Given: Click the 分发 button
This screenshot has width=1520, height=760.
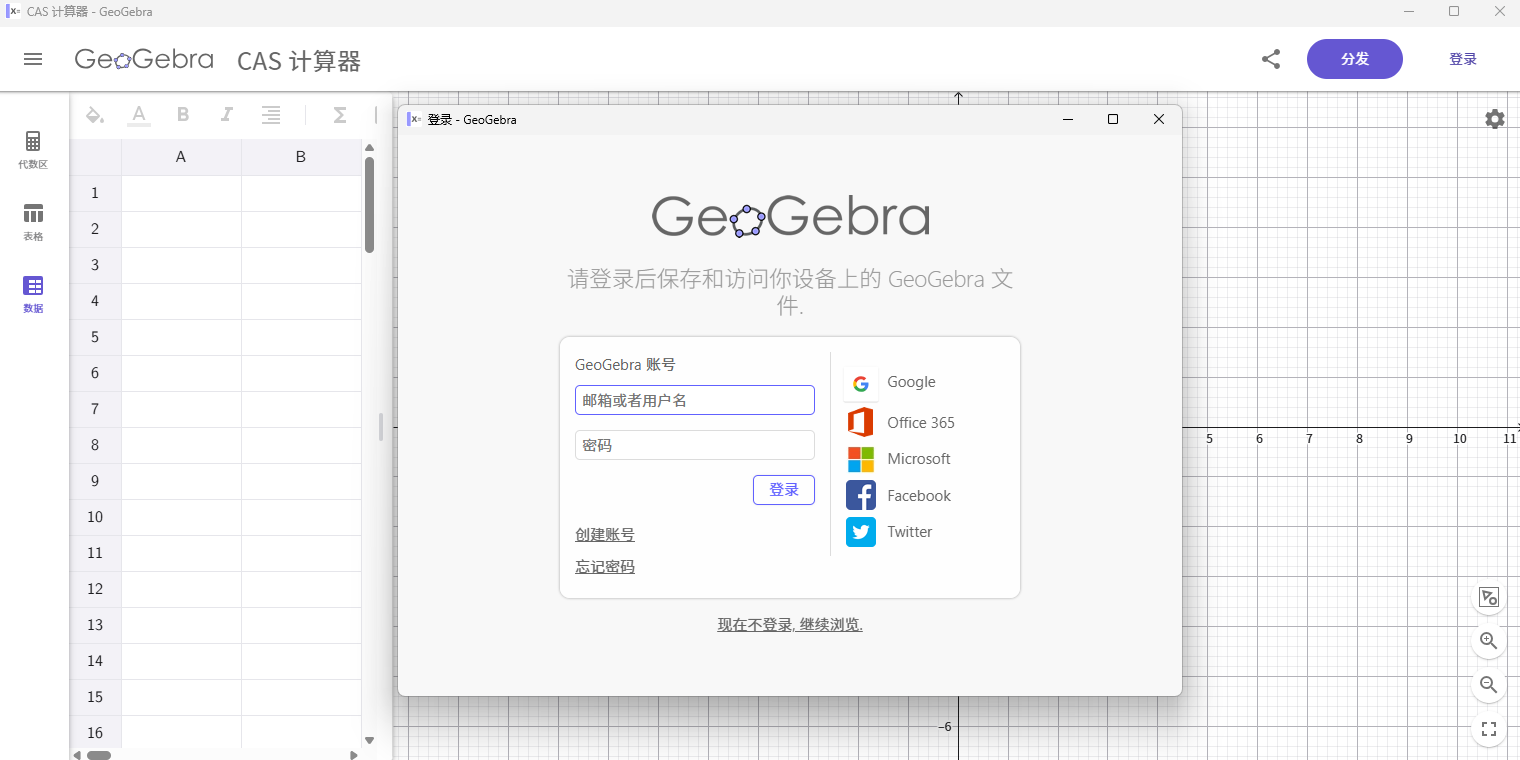Looking at the screenshot, I should 1355,59.
